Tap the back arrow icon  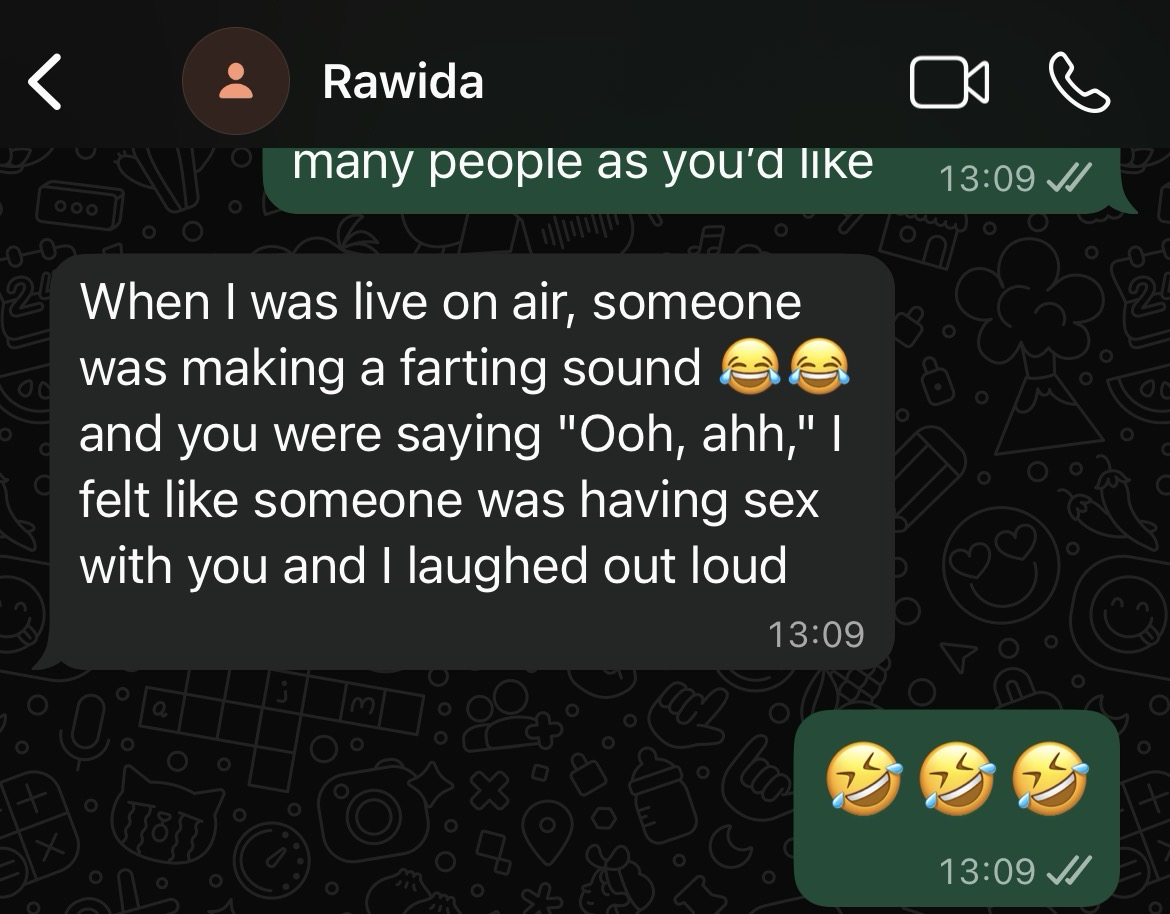point(45,82)
